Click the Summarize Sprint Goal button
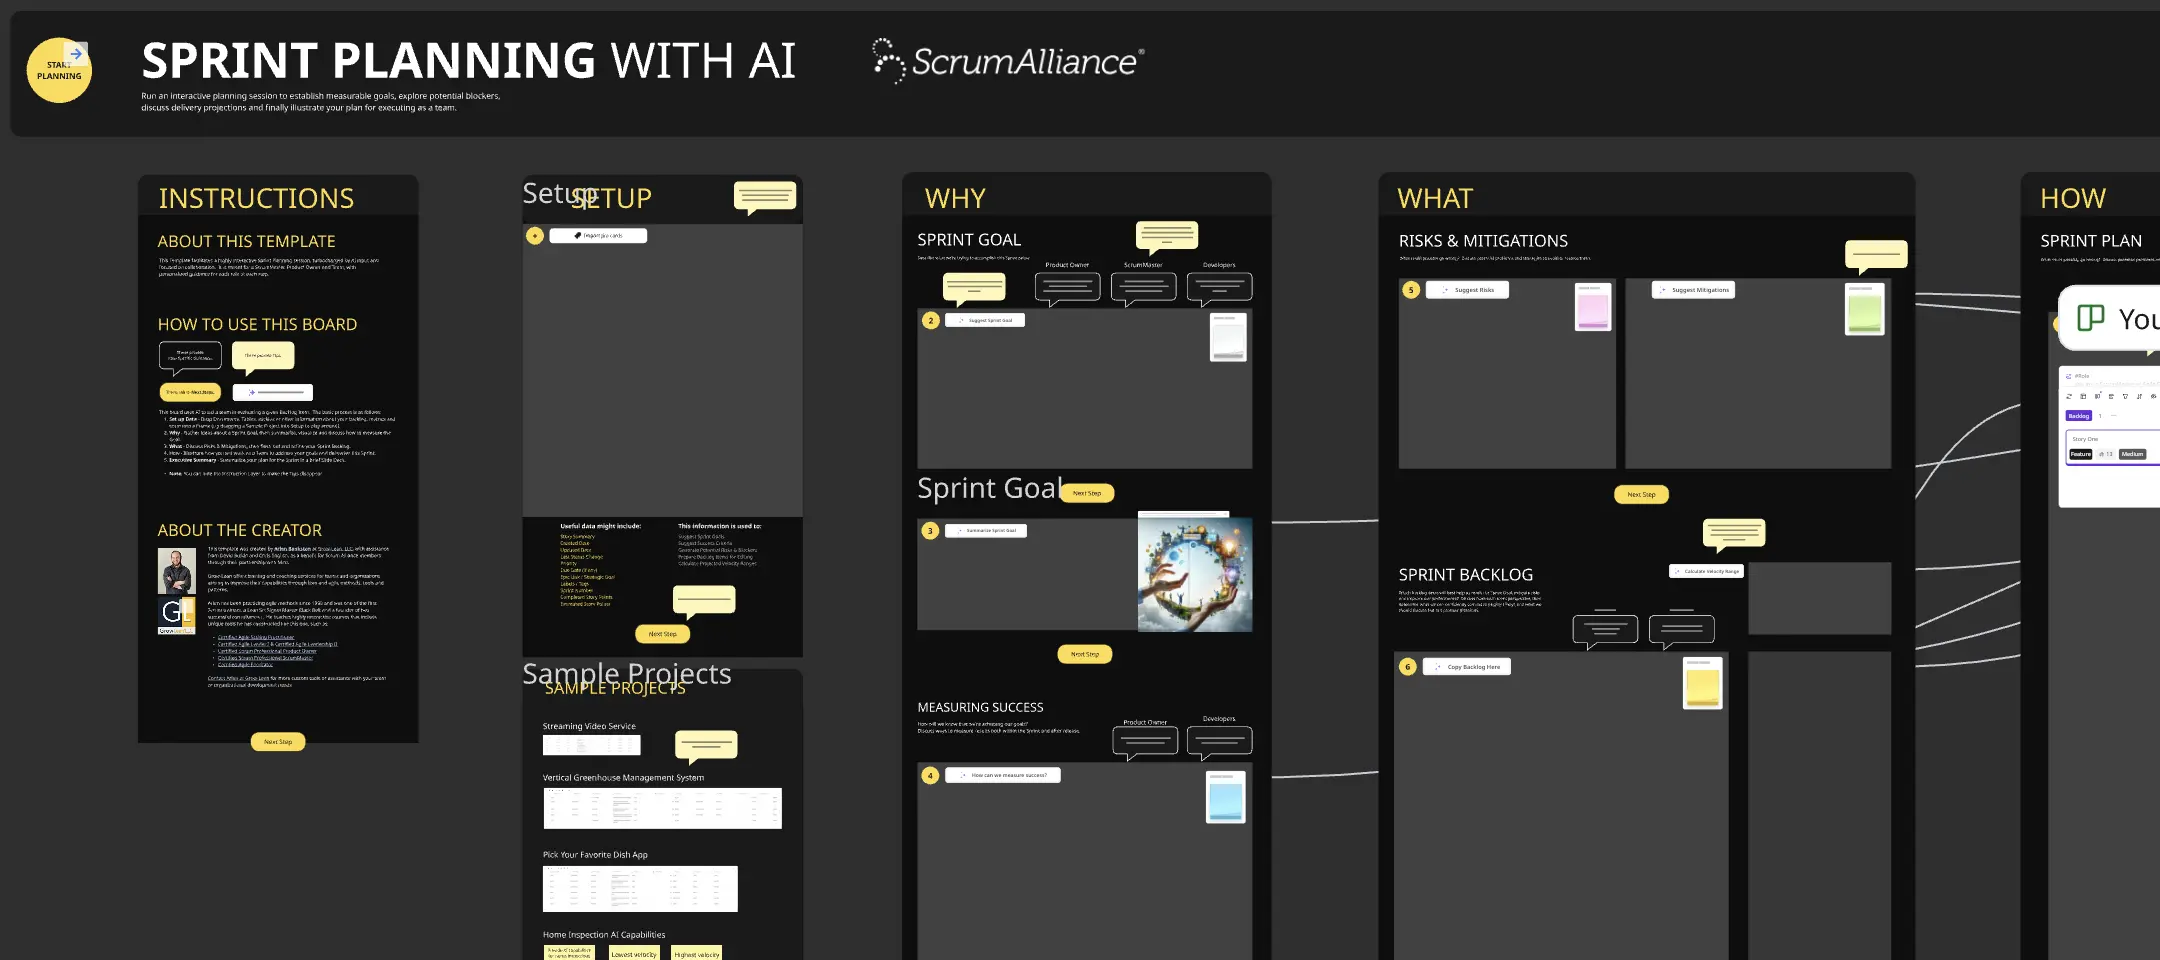This screenshot has width=2160, height=960. (986, 531)
